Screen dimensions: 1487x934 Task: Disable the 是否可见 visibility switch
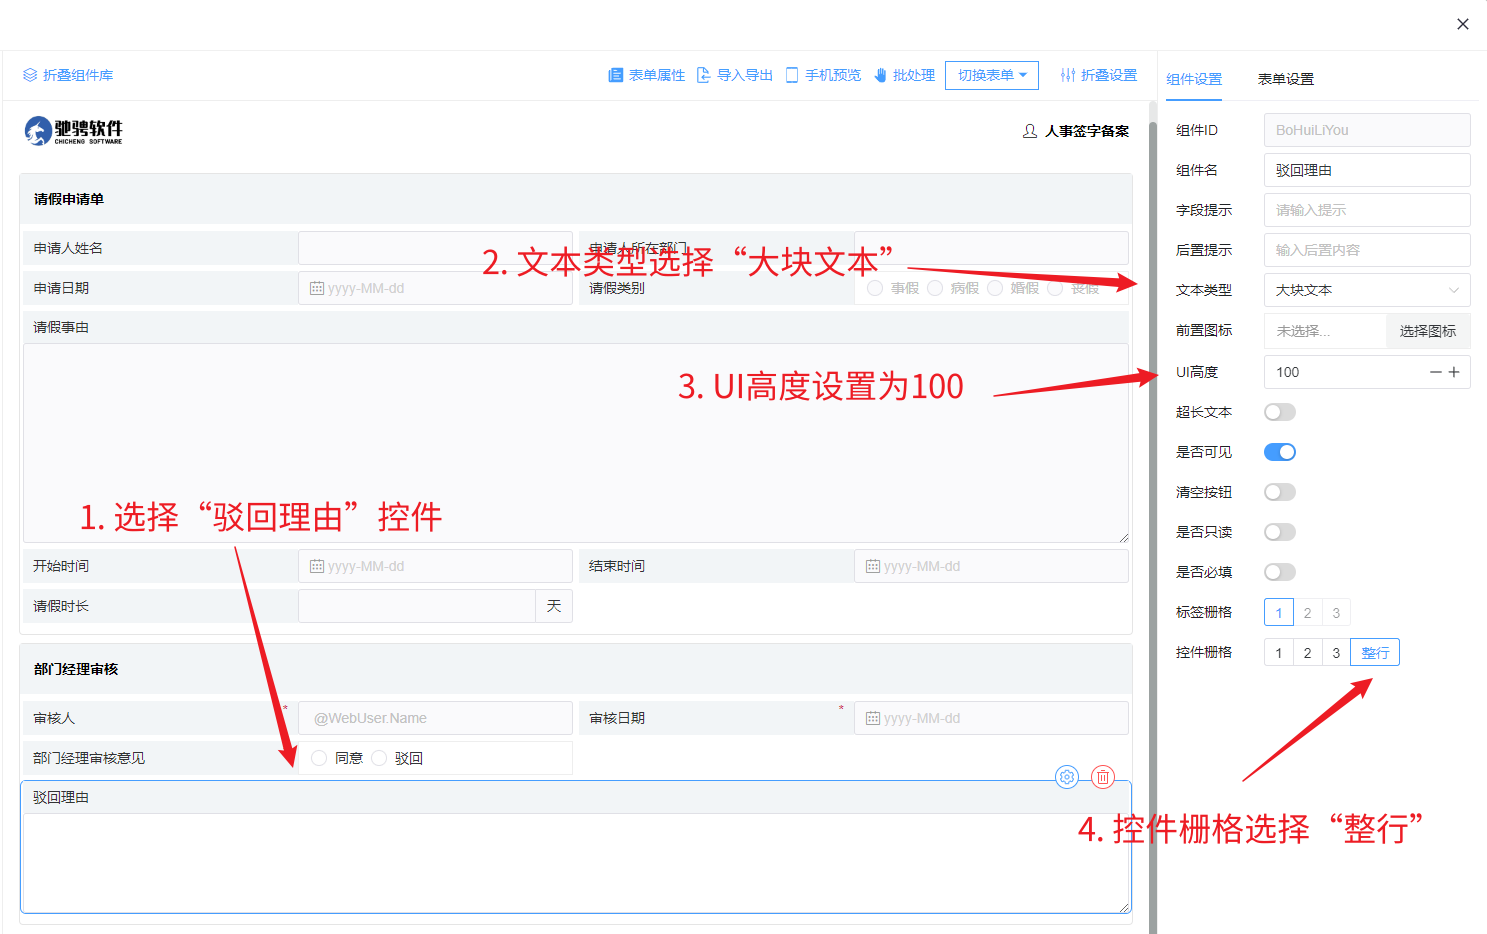point(1279,452)
